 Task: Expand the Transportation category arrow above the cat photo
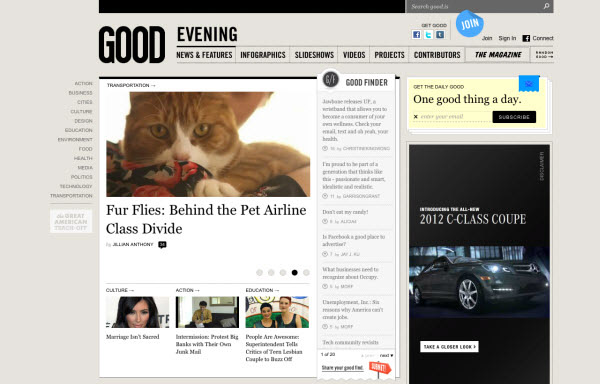[153, 85]
